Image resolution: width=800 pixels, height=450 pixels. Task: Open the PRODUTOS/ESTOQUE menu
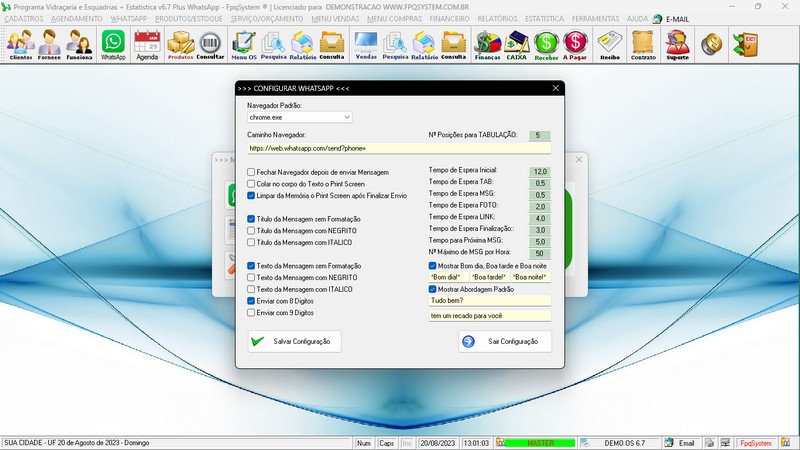(189, 19)
